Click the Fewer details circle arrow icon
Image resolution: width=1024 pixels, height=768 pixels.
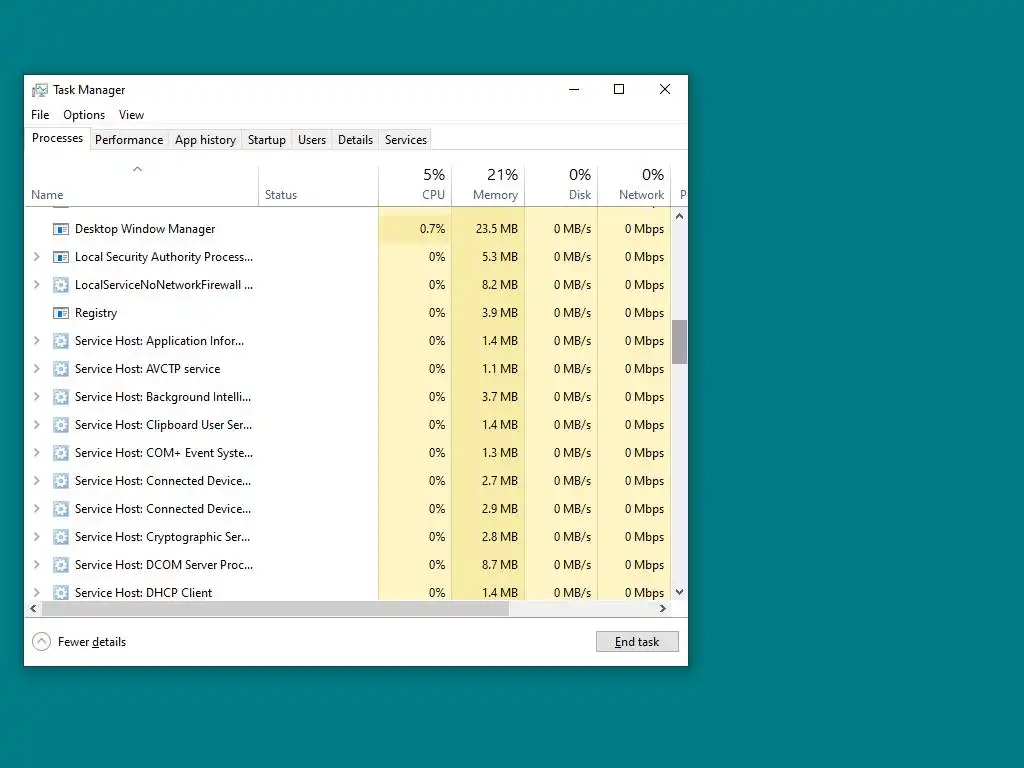point(41,642)
